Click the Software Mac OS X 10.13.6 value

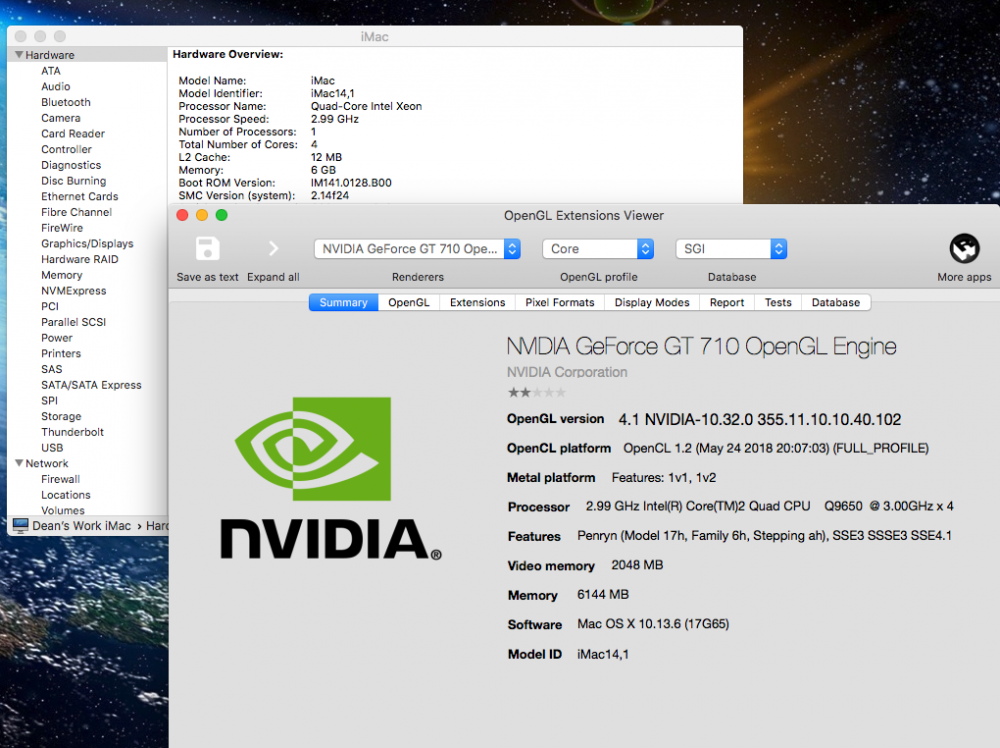[x=653, y=624]
